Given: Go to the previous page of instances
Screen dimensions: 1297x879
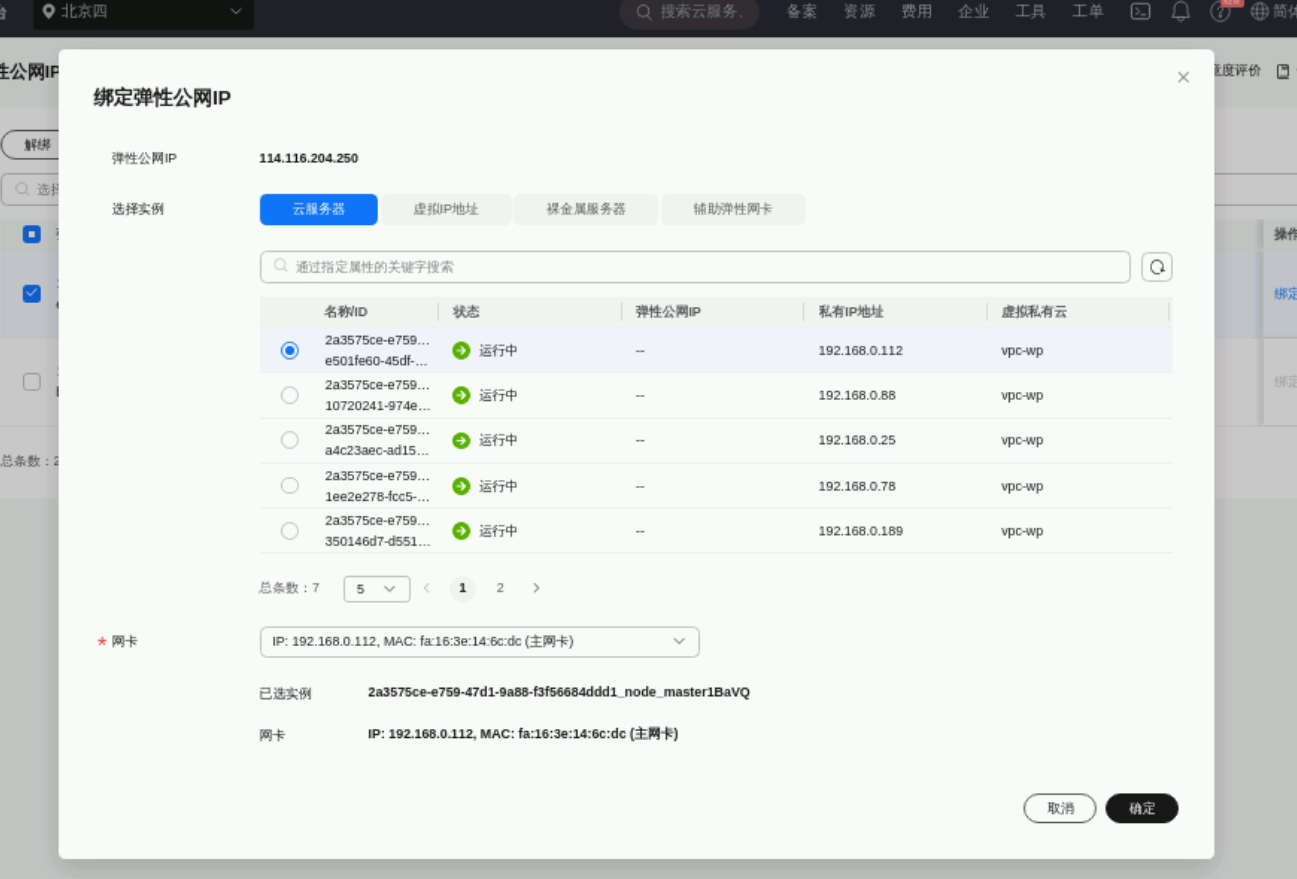Looking at the screenshot, I should (x=427, y=588).
